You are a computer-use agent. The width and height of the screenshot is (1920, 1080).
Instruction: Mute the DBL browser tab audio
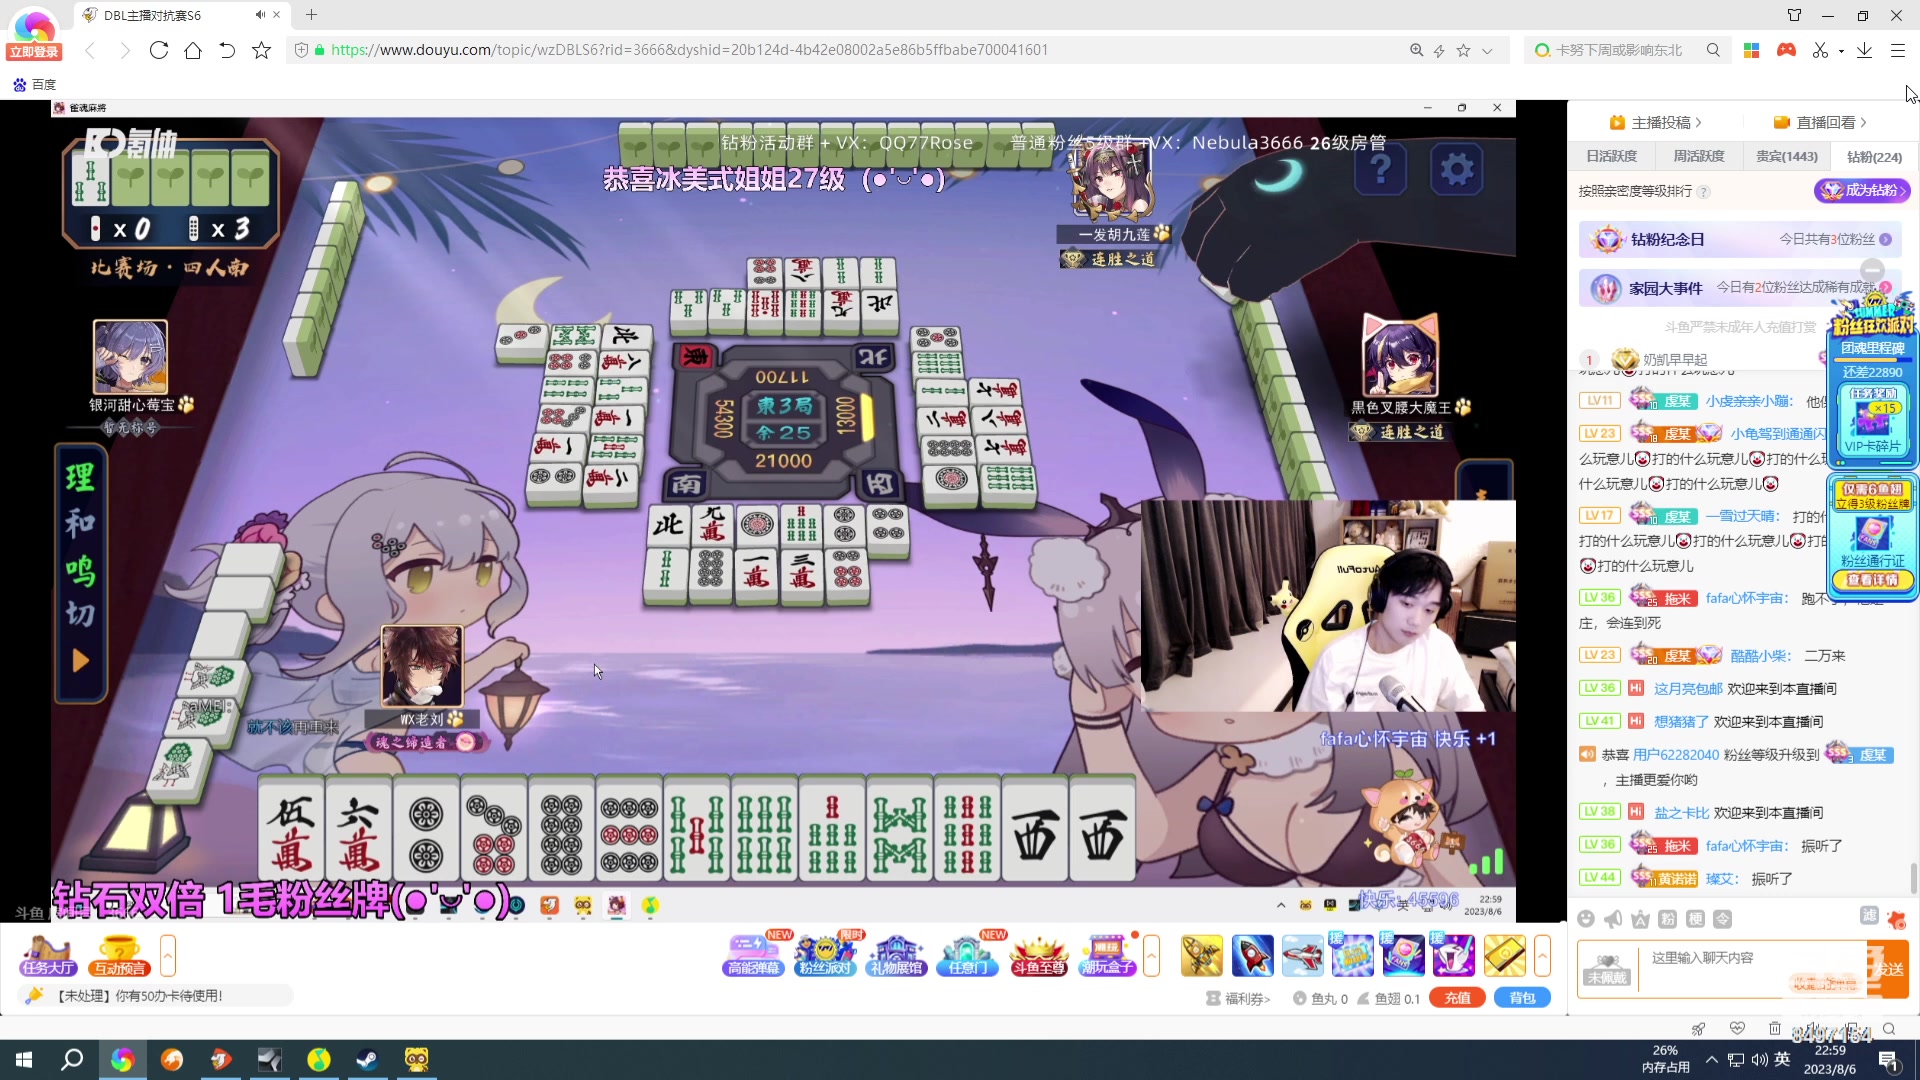[x=260, y=15]
